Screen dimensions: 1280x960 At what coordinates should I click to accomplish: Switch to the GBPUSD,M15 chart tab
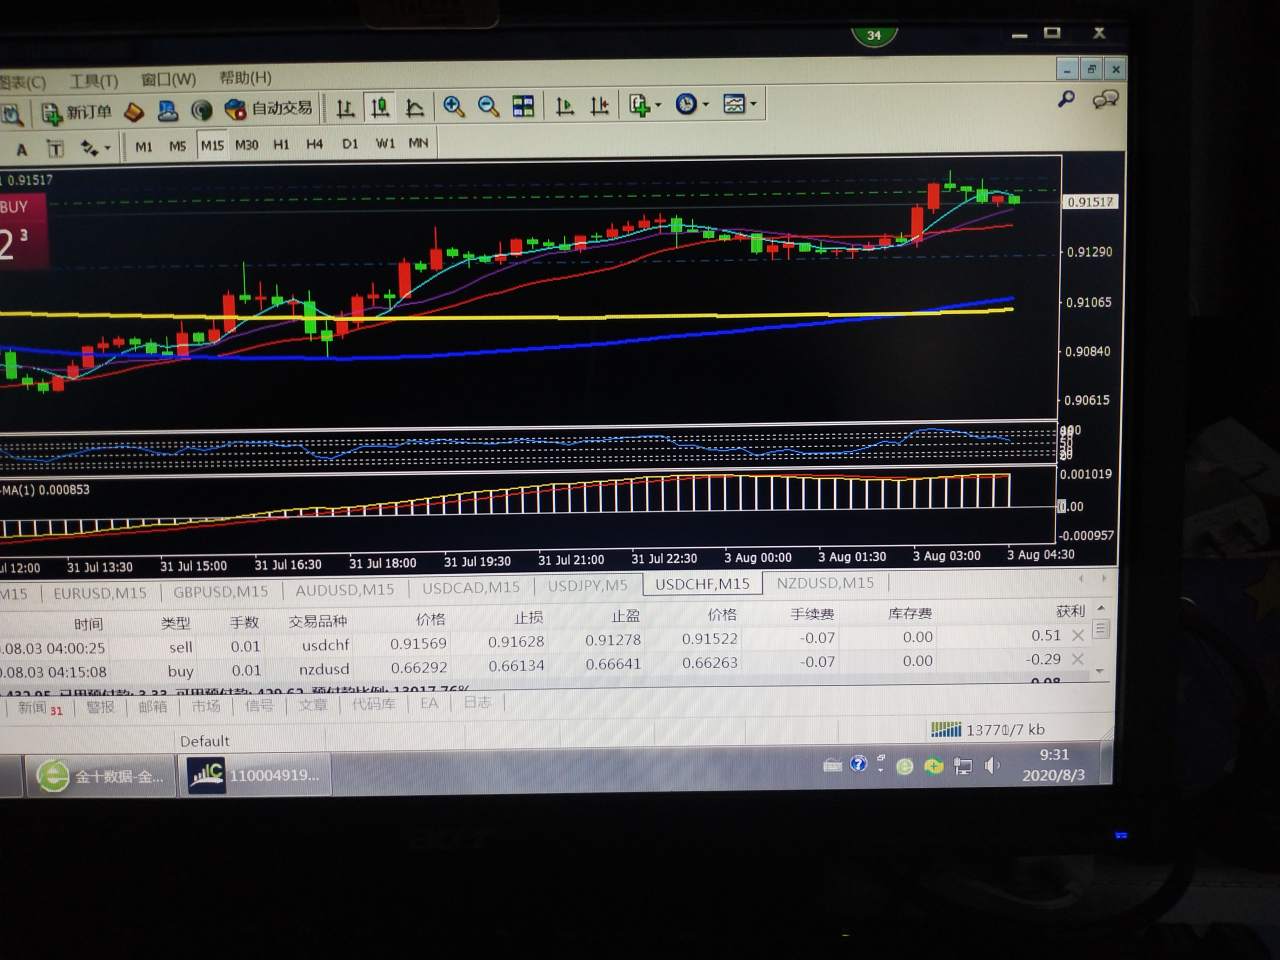(x=220, y=591)
